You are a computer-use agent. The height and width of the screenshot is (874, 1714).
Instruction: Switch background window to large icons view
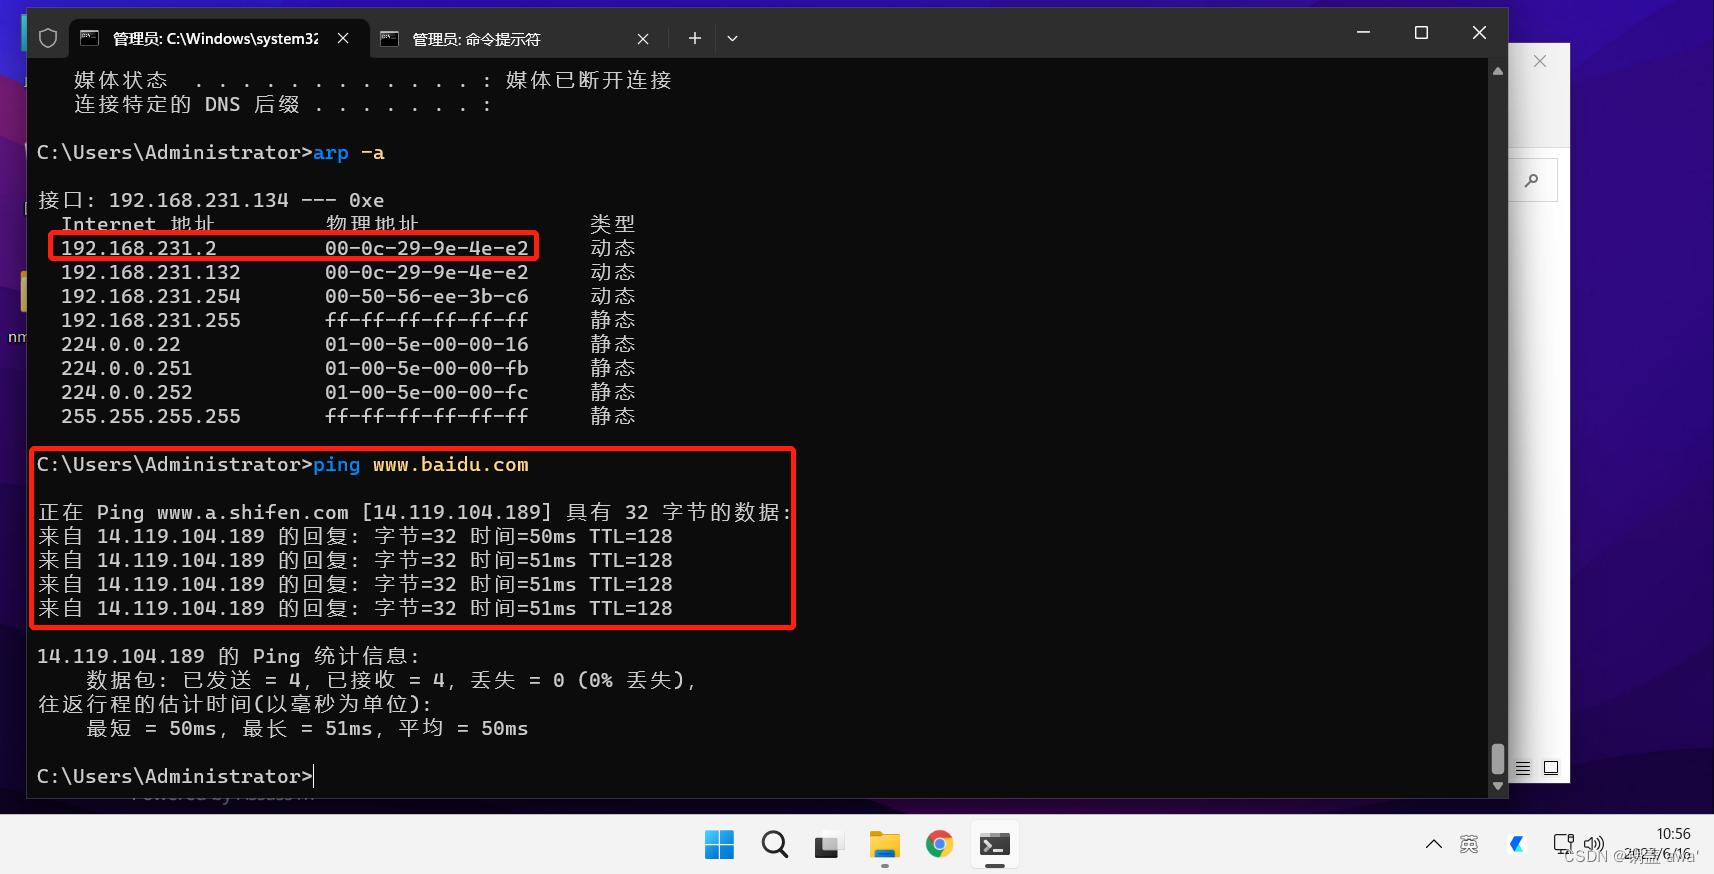1551,768
